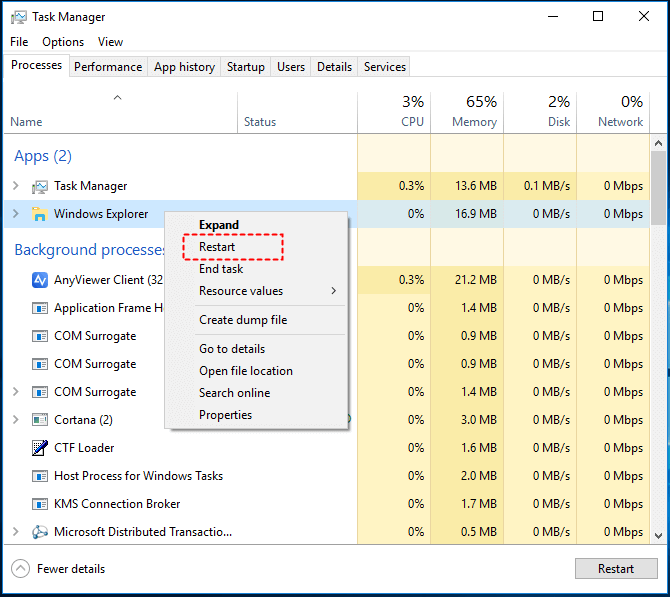Image resolution: width=670 pixels, height=597 pixels.
Task: Switch to the Performance tab
Action: pos(108,67)
